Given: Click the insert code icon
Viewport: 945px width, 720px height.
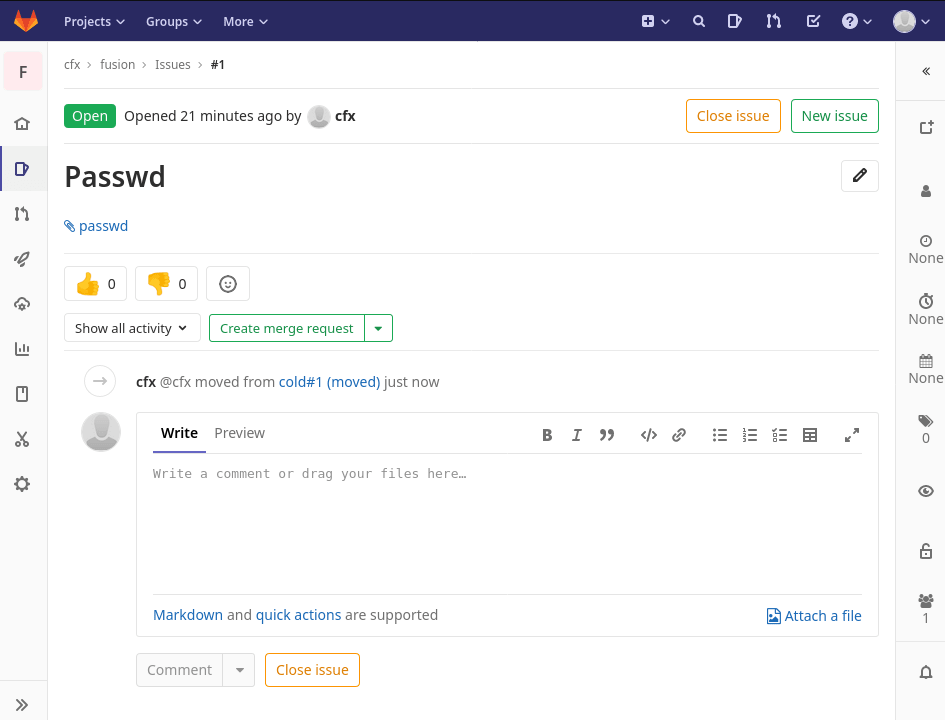Looking at the screenshot, I should point(648,435).
